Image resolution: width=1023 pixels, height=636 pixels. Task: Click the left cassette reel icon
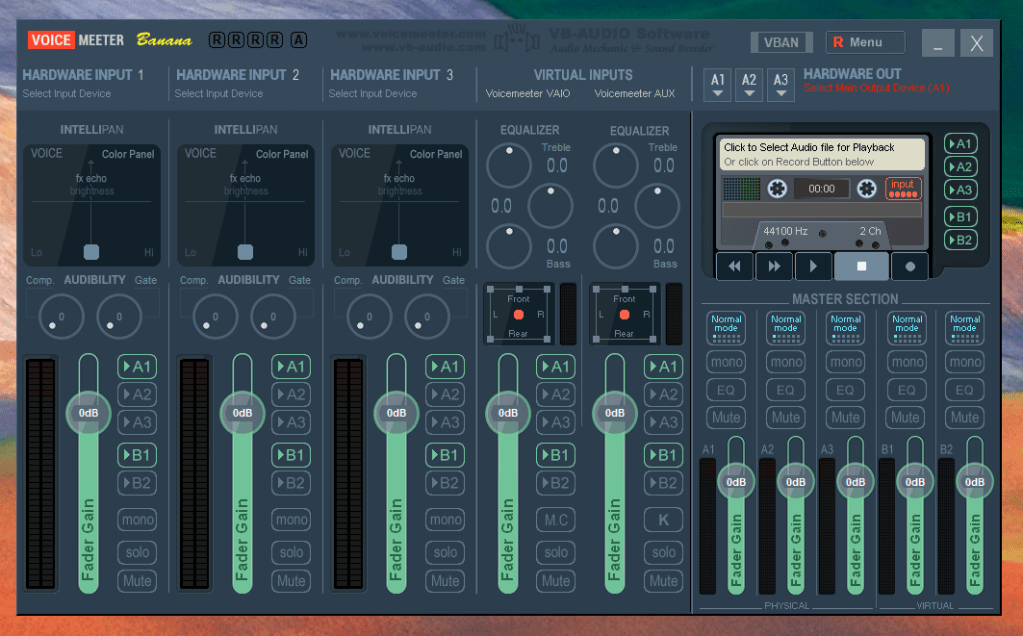776,189
